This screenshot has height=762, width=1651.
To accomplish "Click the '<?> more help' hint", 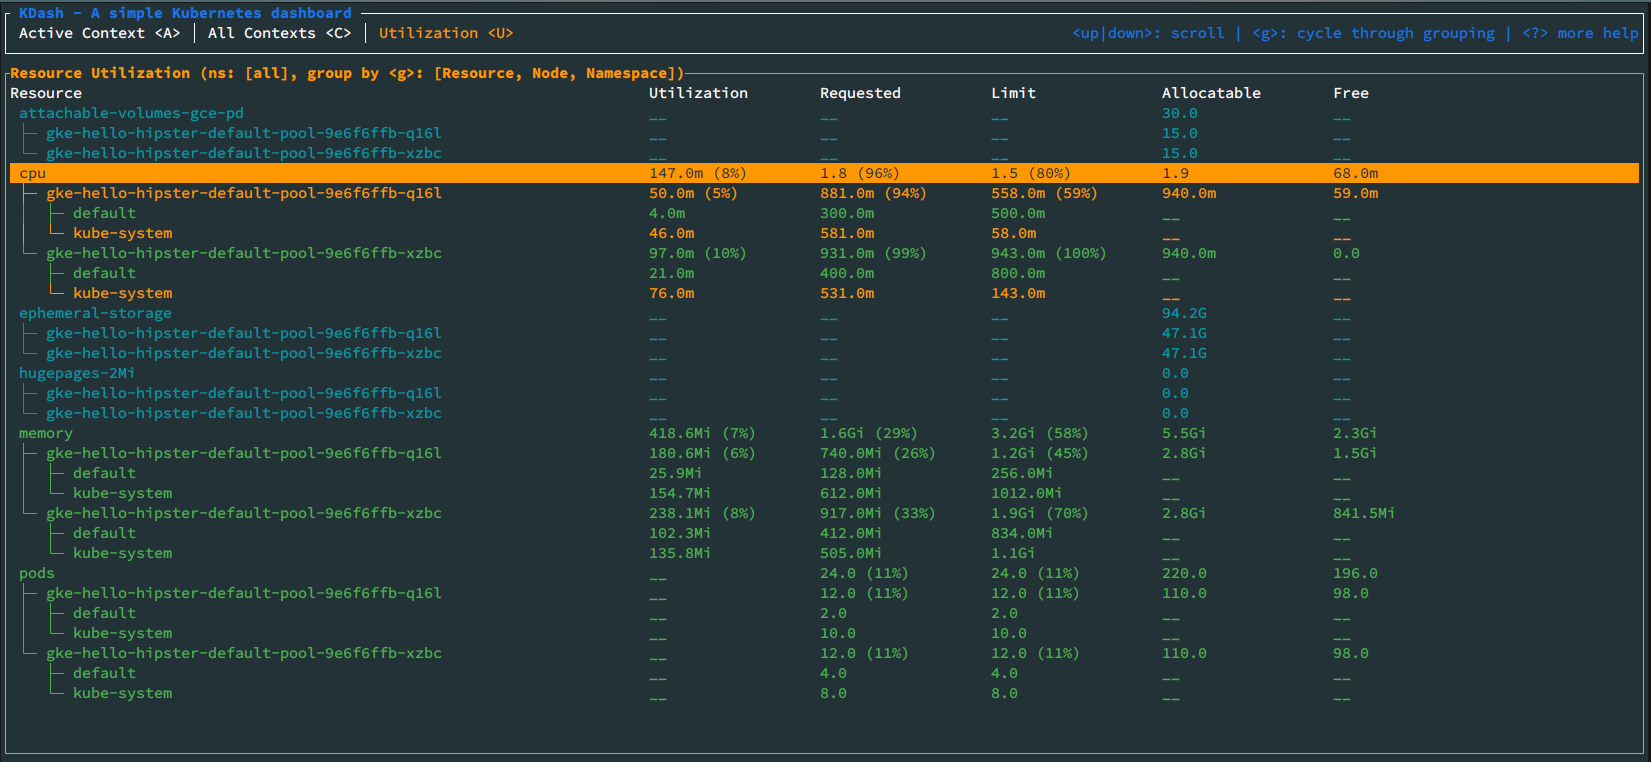I will tap(1580, 33).
